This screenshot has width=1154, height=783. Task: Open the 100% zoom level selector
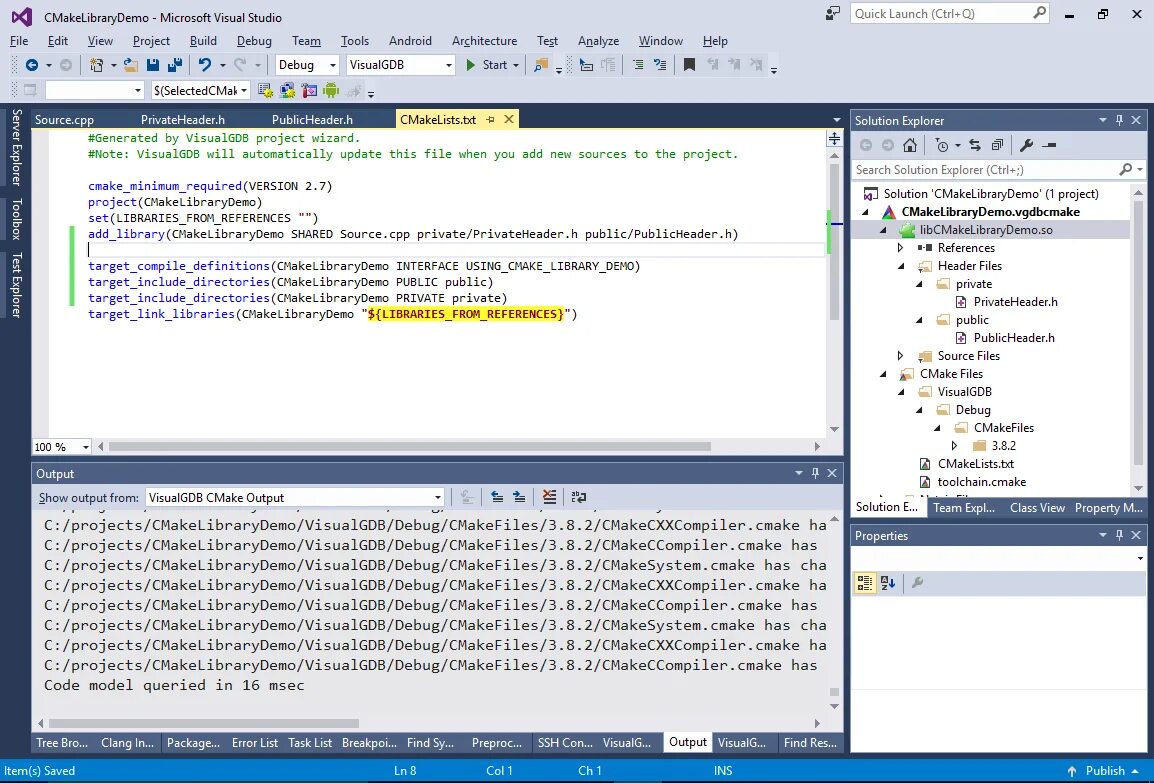[x=60, y=446]
